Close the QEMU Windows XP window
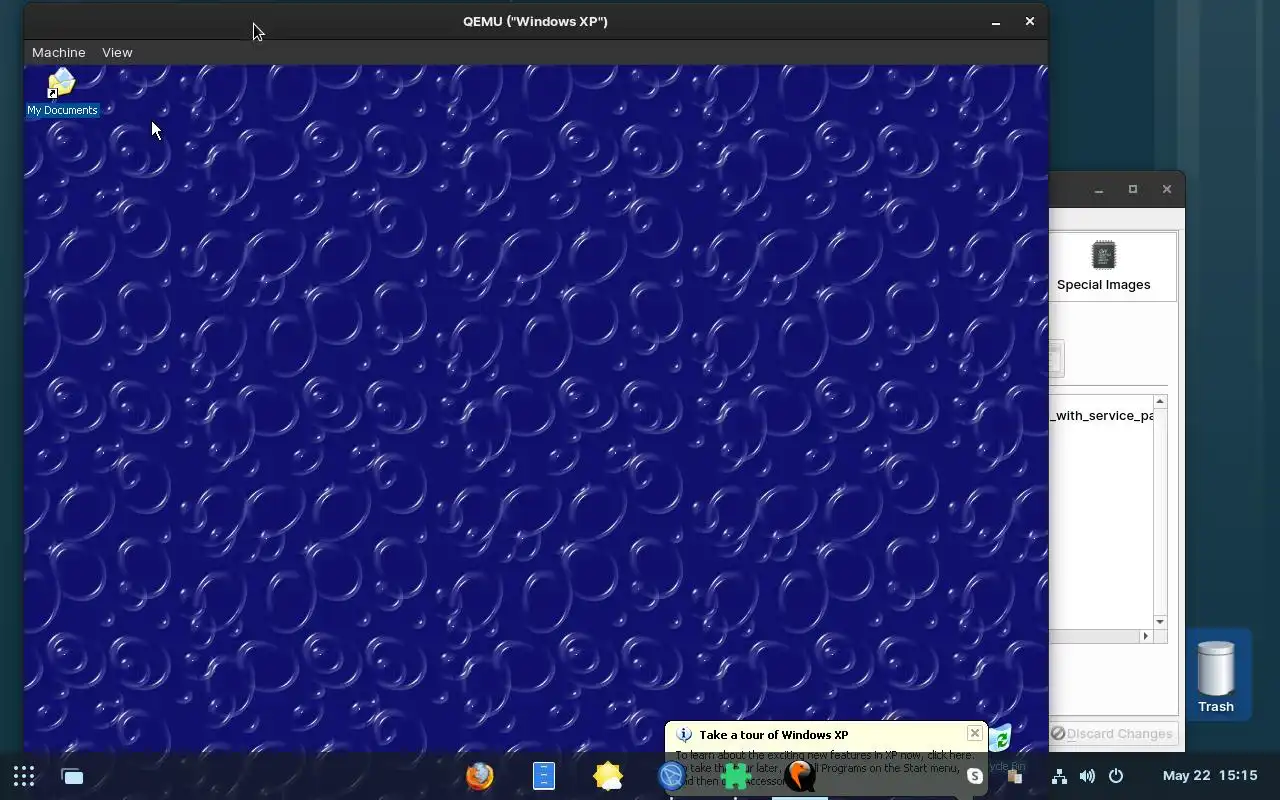 (x=1030, y=21)
